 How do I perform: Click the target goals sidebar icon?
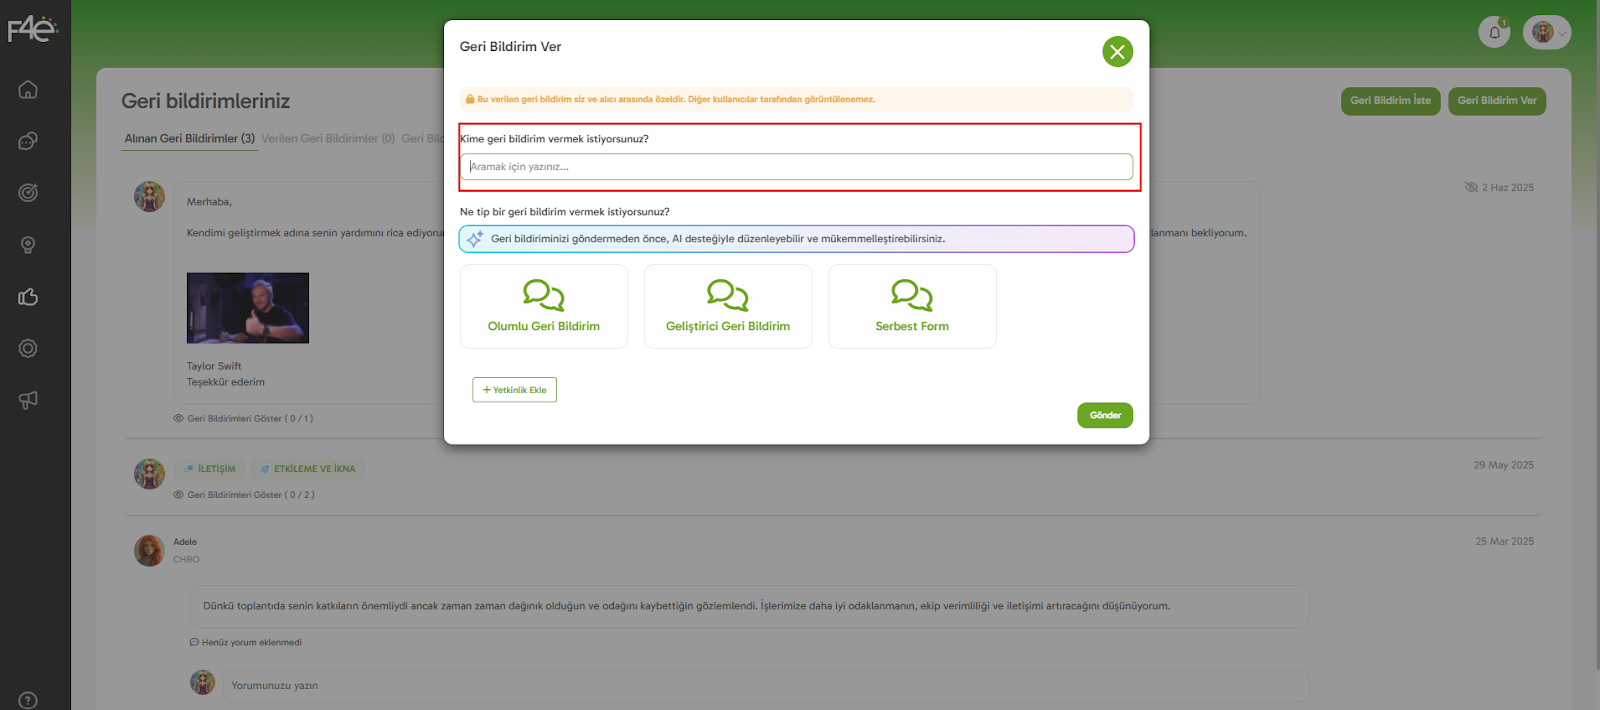pyautogui.click(x=28, y=192)
